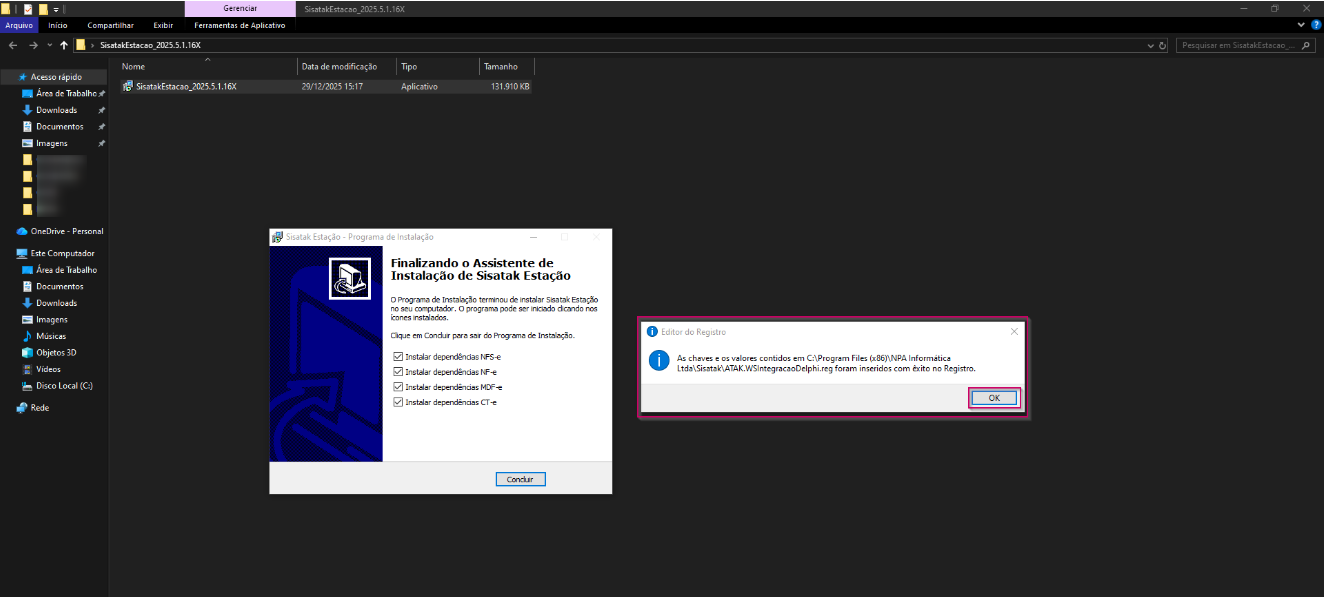Uncheck Instalar dependências CT-e
1325x597 pixels.
coord(399,402)
